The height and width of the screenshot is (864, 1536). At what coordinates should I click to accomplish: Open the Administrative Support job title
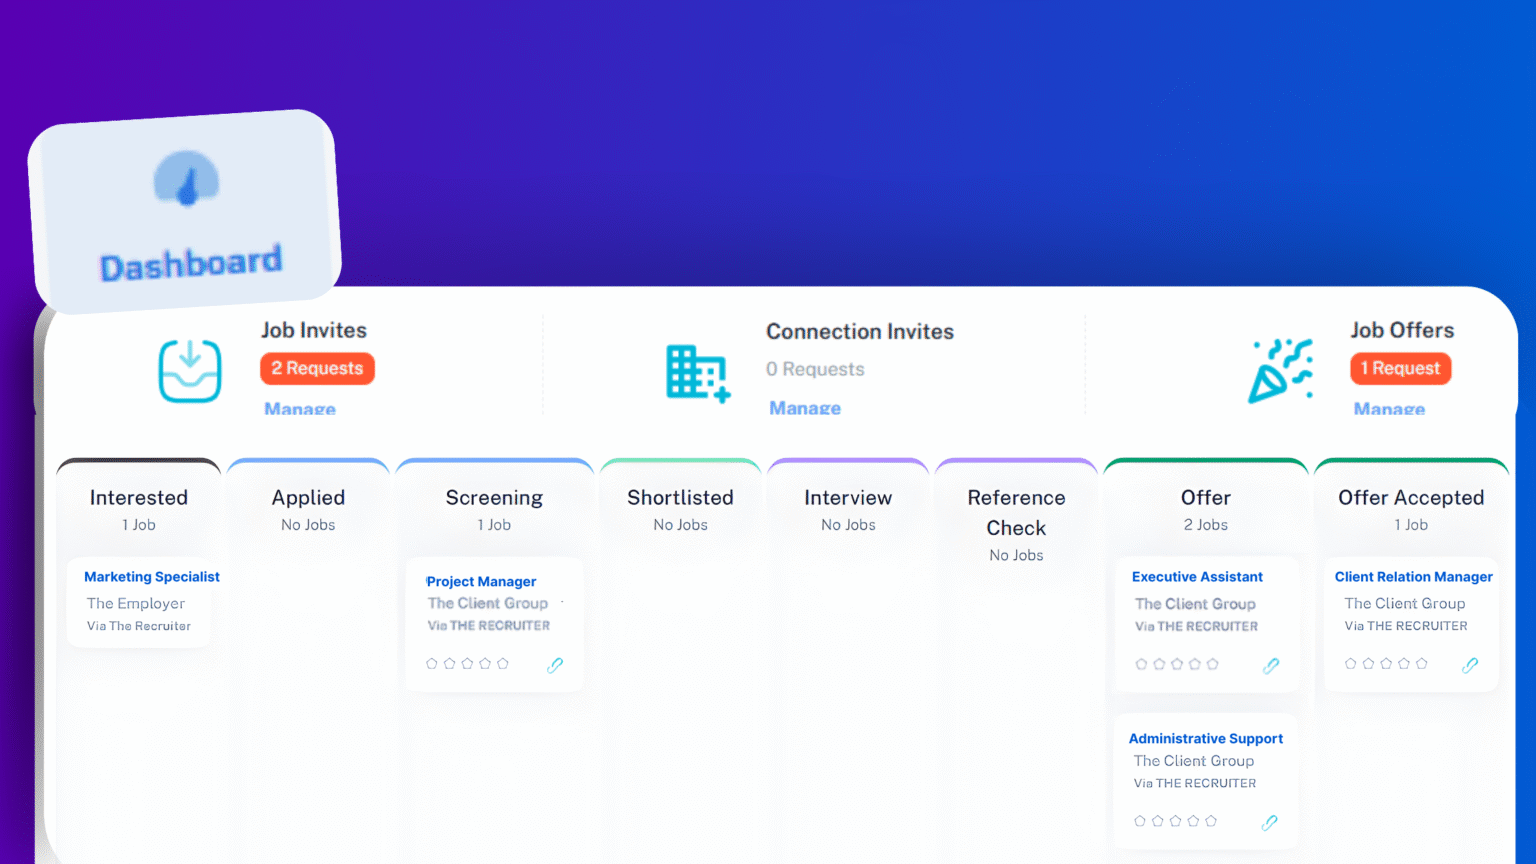coord(1206,739)
